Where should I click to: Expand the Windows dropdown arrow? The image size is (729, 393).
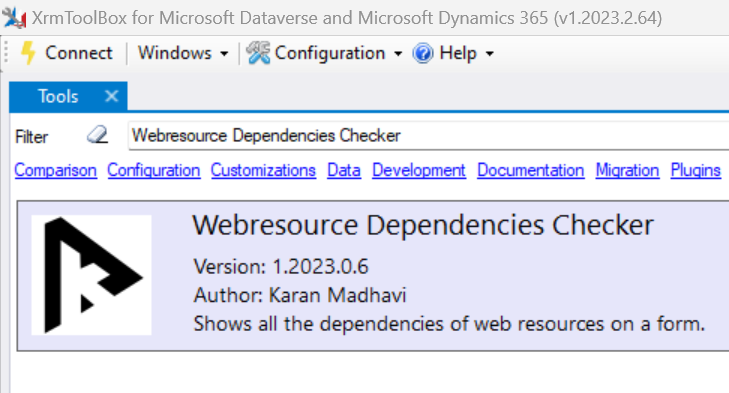tap(224, 54)
